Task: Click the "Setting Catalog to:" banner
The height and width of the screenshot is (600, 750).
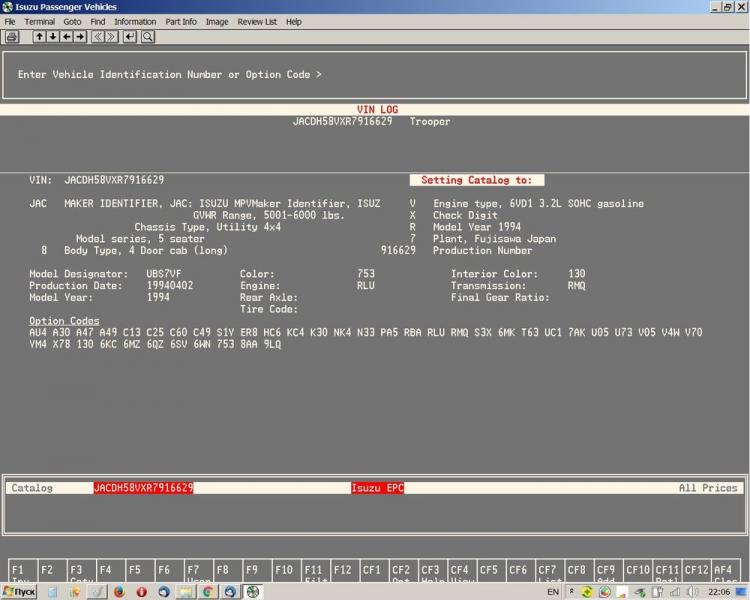Action: click(476, 180)
